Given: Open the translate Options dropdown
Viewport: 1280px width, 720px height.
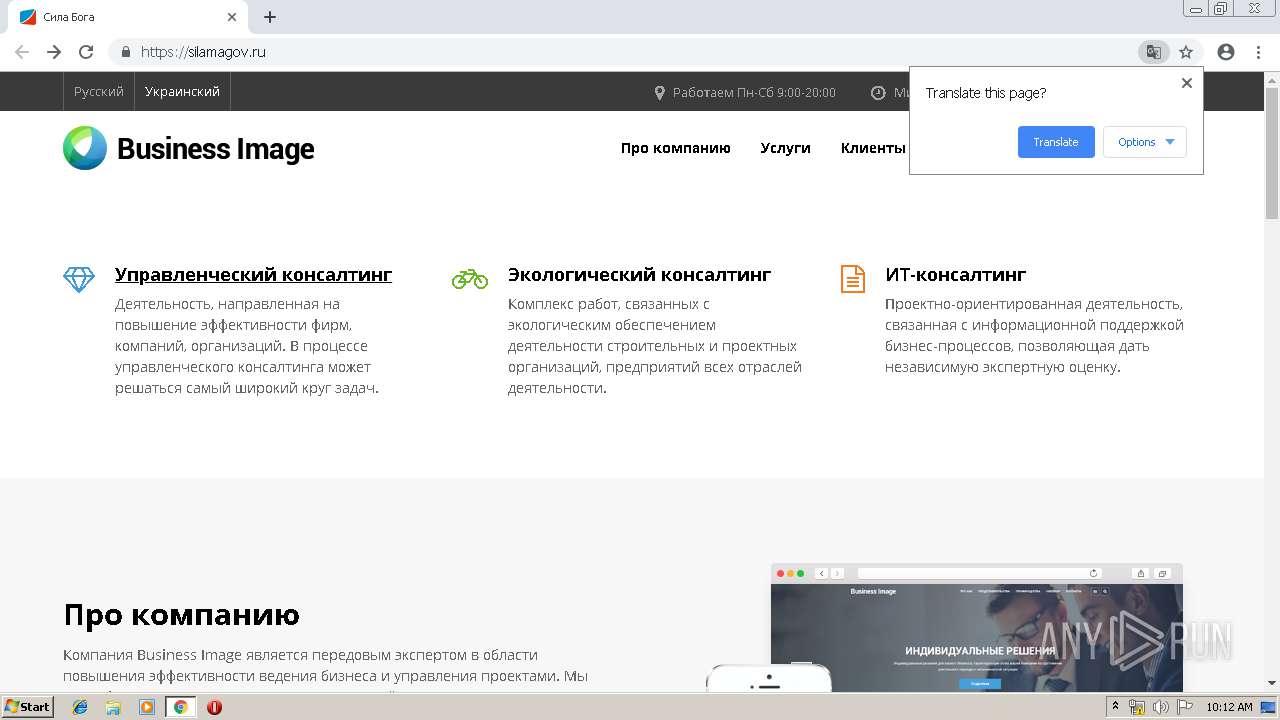Looking at the screenshot, I should (1145, 142).
